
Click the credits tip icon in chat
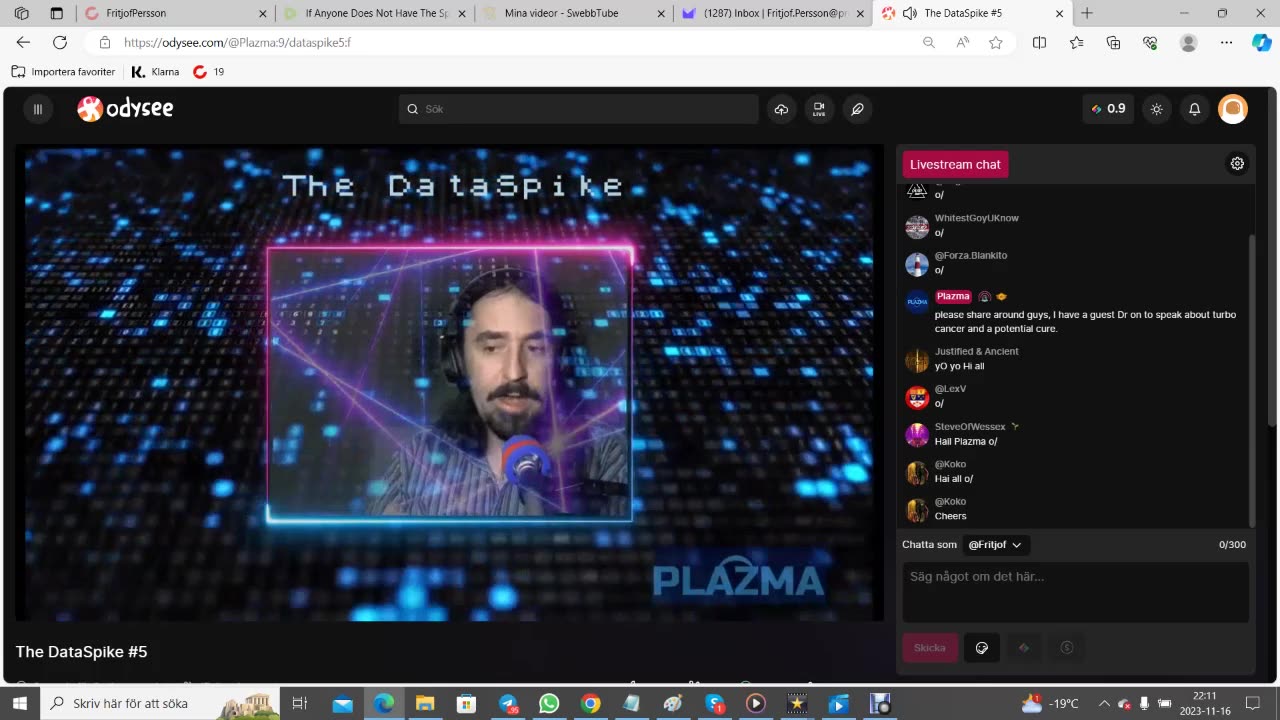click(x=1024, y=648)
